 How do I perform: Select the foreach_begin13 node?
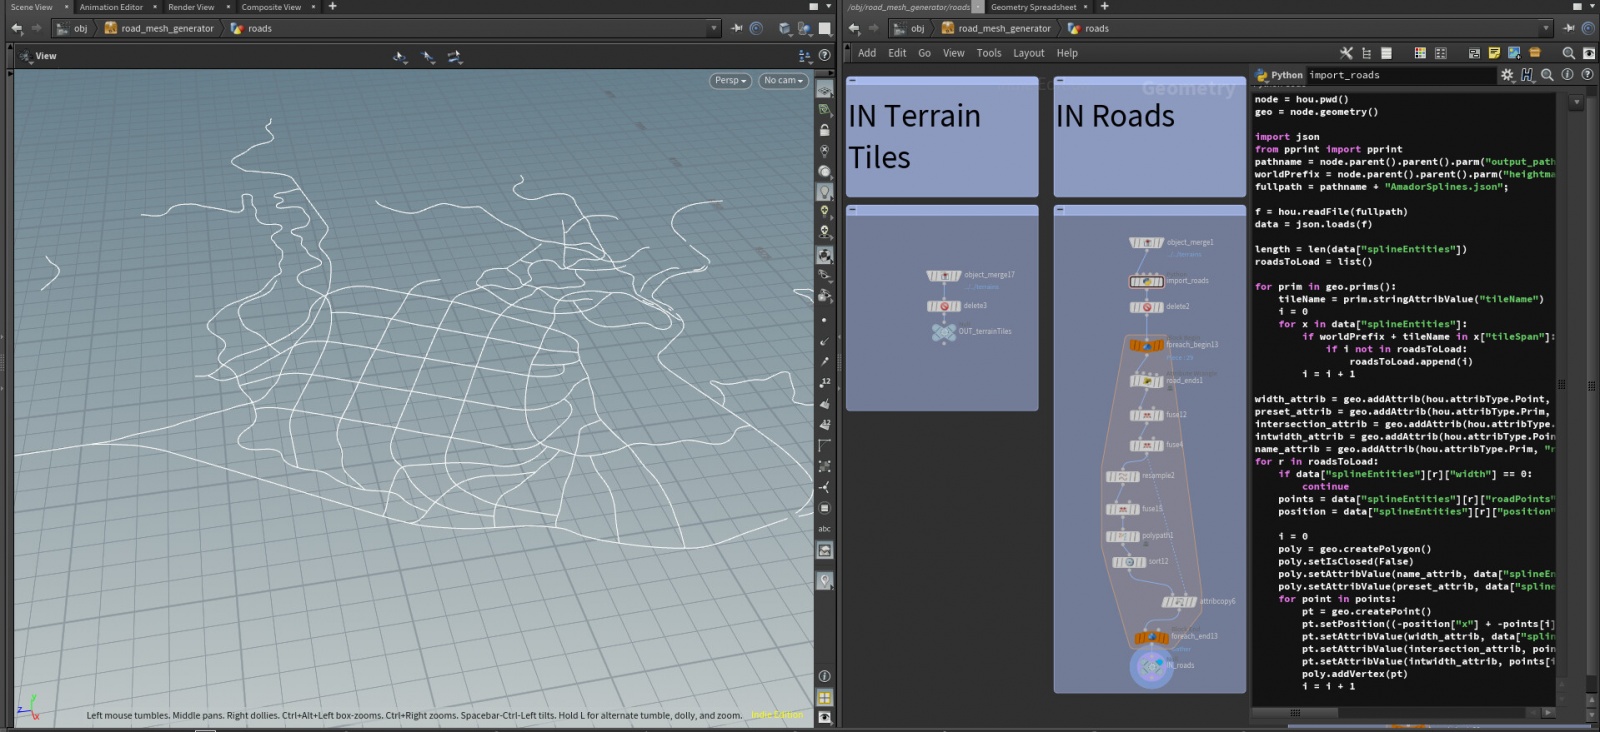pyautogui.click(x=1147, y=345)
